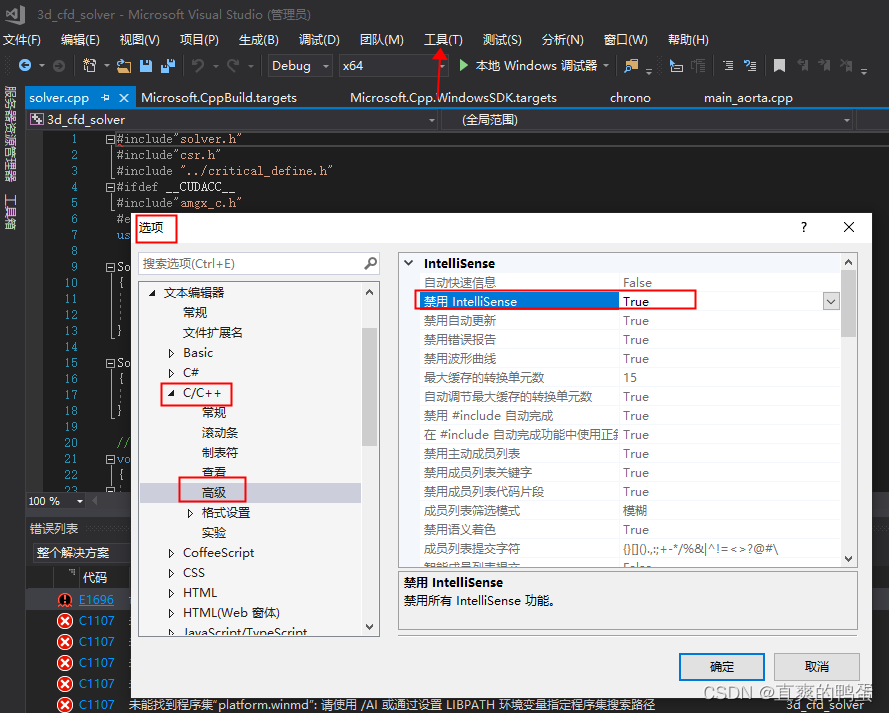Open the (全局范围) scope dropdown
The width and height of the screenshot is (889, 713).
point(846,120)
